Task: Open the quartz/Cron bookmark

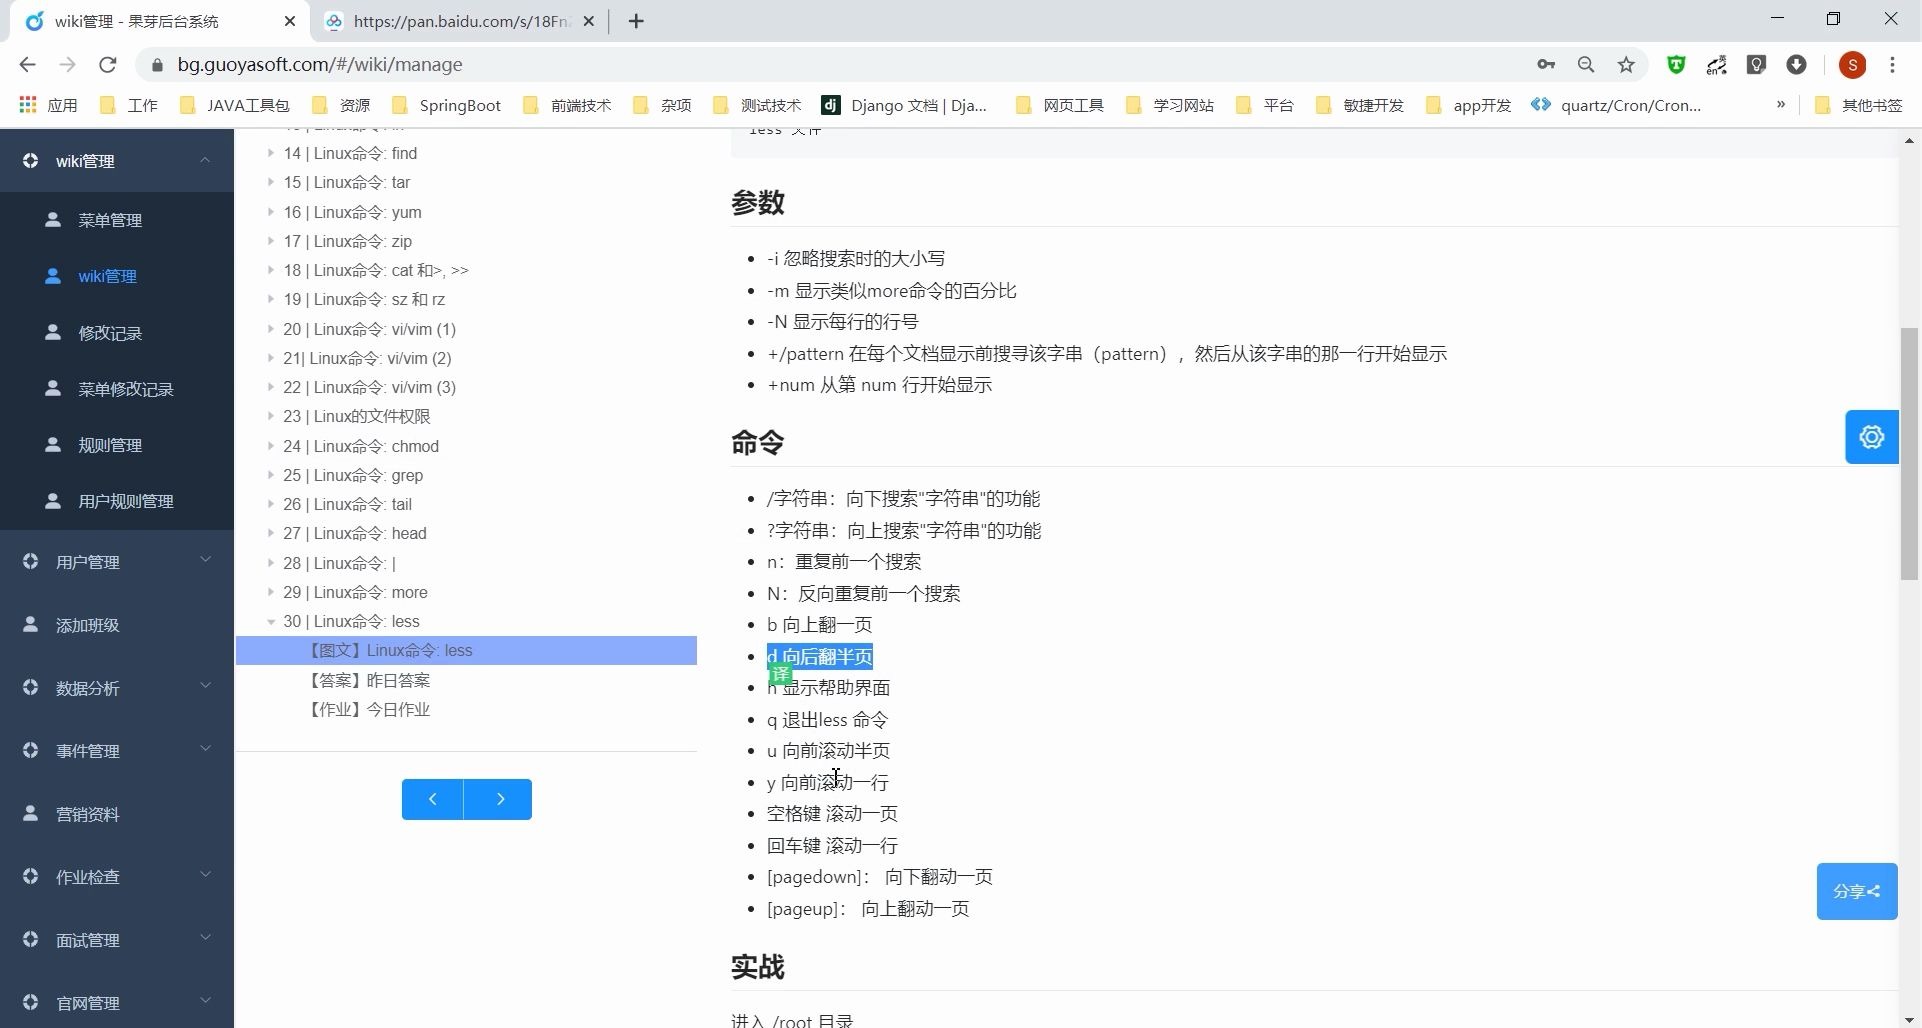Action: click(1616, 105)
